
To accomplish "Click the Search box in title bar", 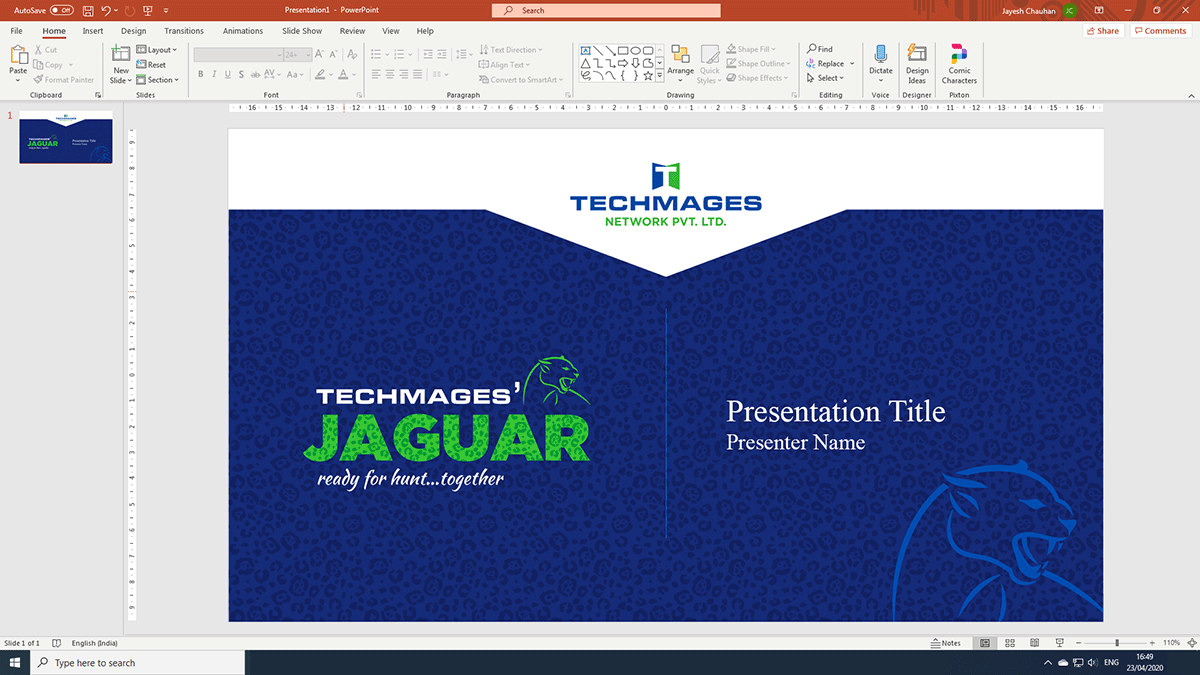I will tap(606, 10).
